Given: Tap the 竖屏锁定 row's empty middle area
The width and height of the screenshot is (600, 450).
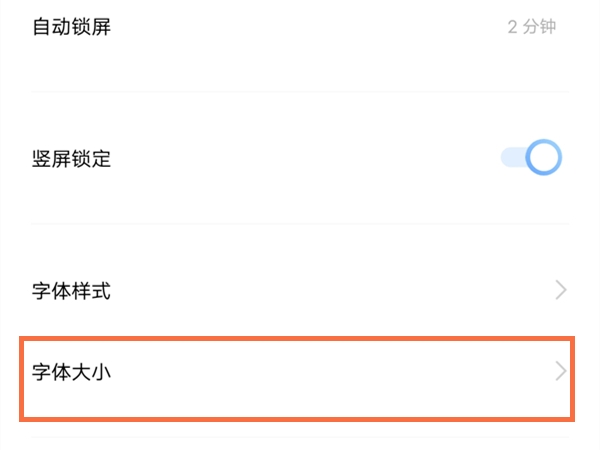Looking at the screenshot, I should pyautogui.click(x=300, y=159).
